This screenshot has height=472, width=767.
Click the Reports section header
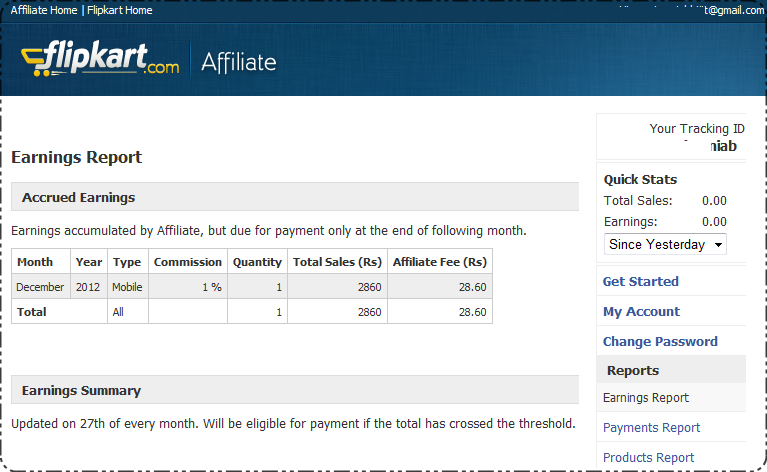pos(671,370)
